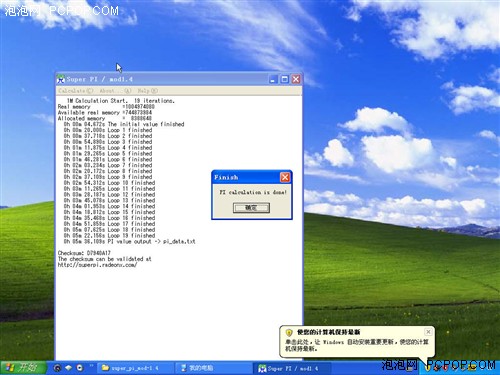Click the 'Real memory' line in output
The height and width of the screenshot is (375, 500).
[x=106, y=107]
